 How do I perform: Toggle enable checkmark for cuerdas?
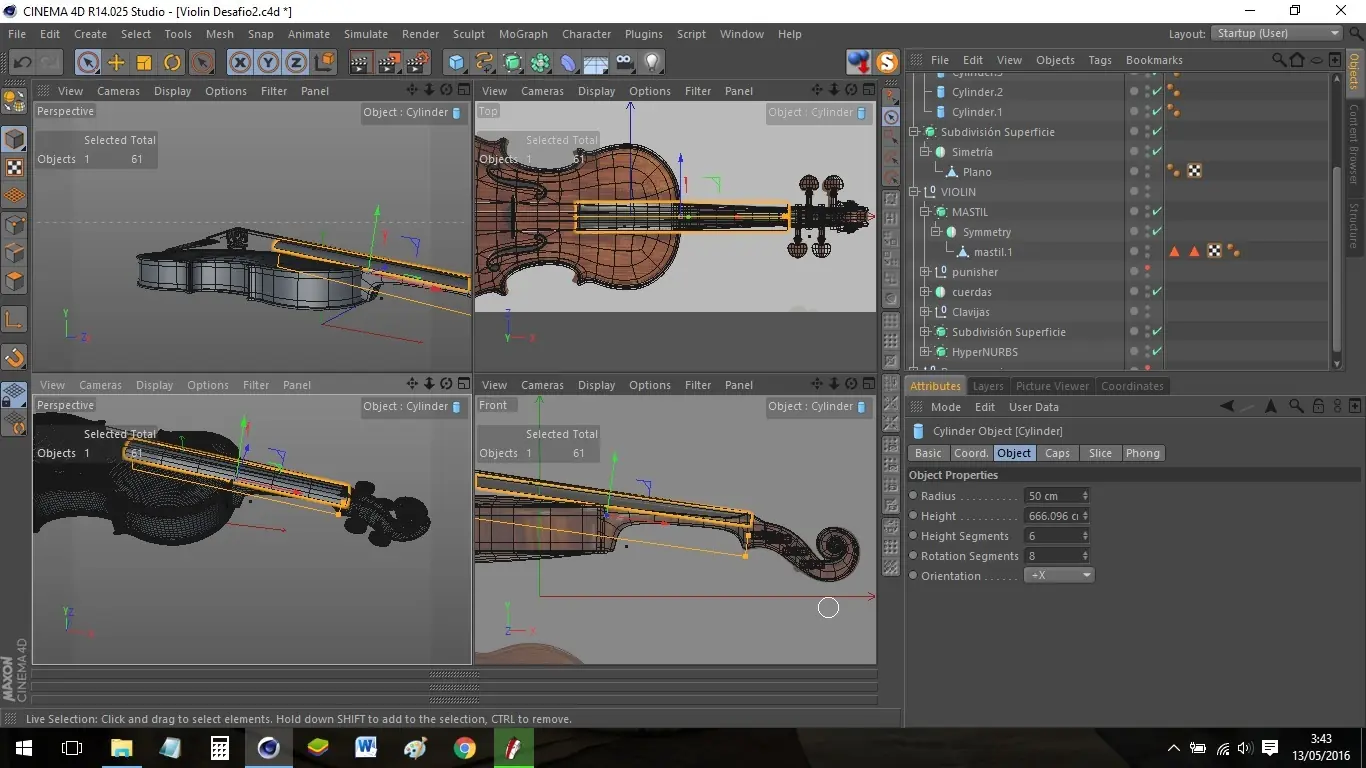point(1157,292)
